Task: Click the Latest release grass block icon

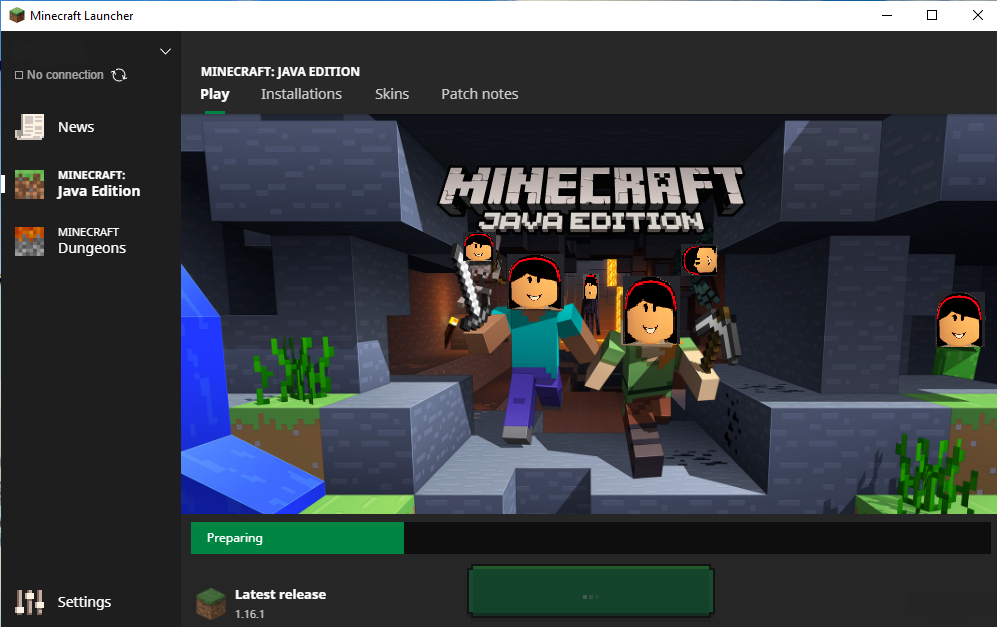Action: pyautogui.click(x=210, y=603)
